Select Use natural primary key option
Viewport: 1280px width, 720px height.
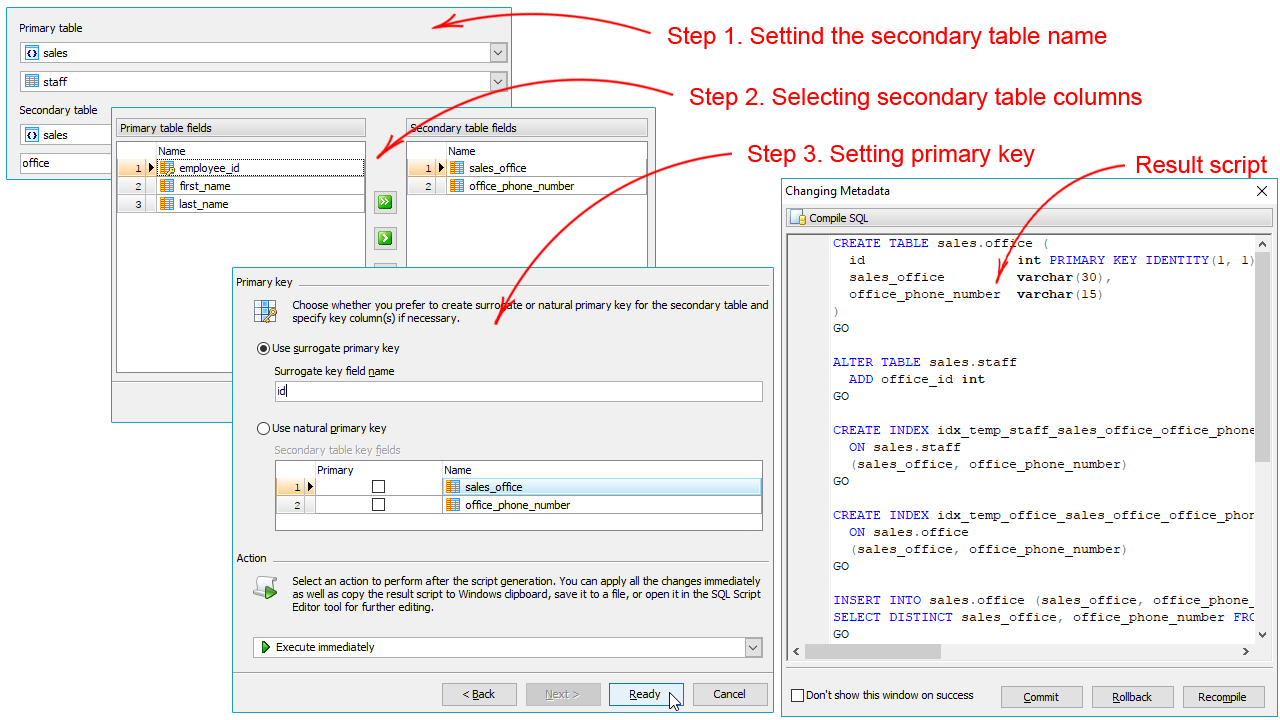pyautogui.click(x=264, y=428)
